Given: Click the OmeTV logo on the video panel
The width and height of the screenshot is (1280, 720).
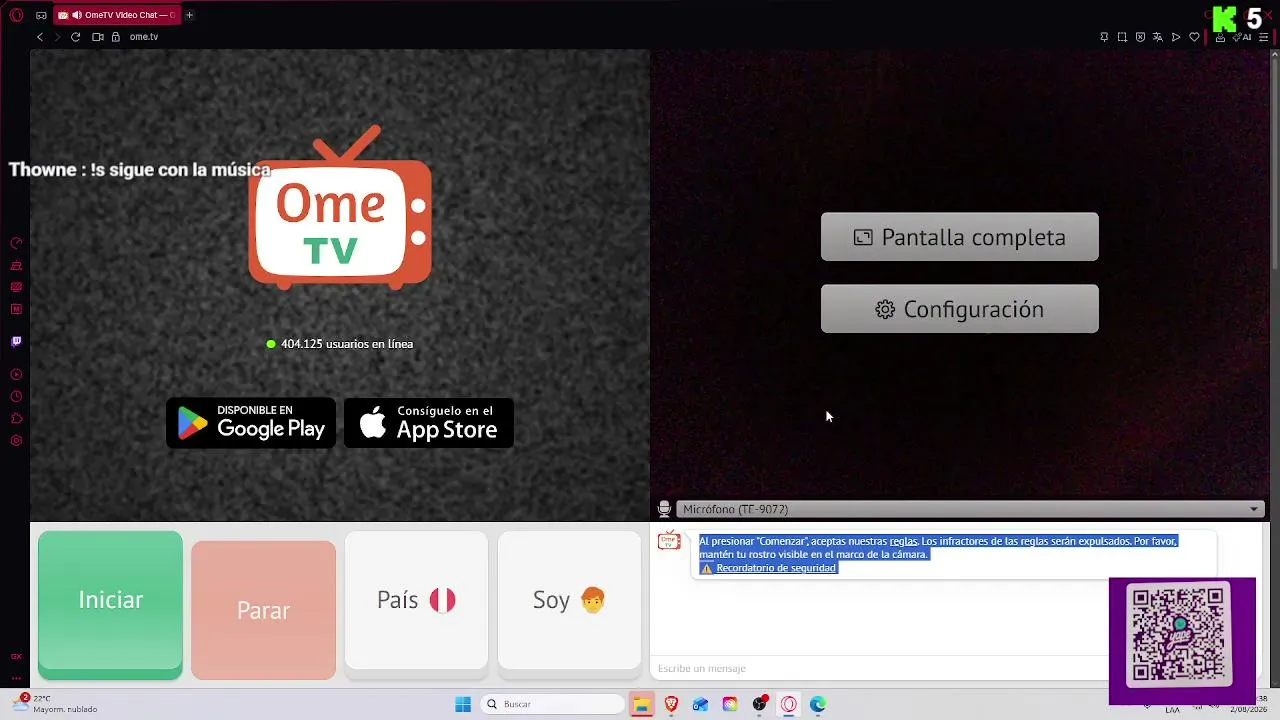Looking at the screenshot, I should pos(340,207).
